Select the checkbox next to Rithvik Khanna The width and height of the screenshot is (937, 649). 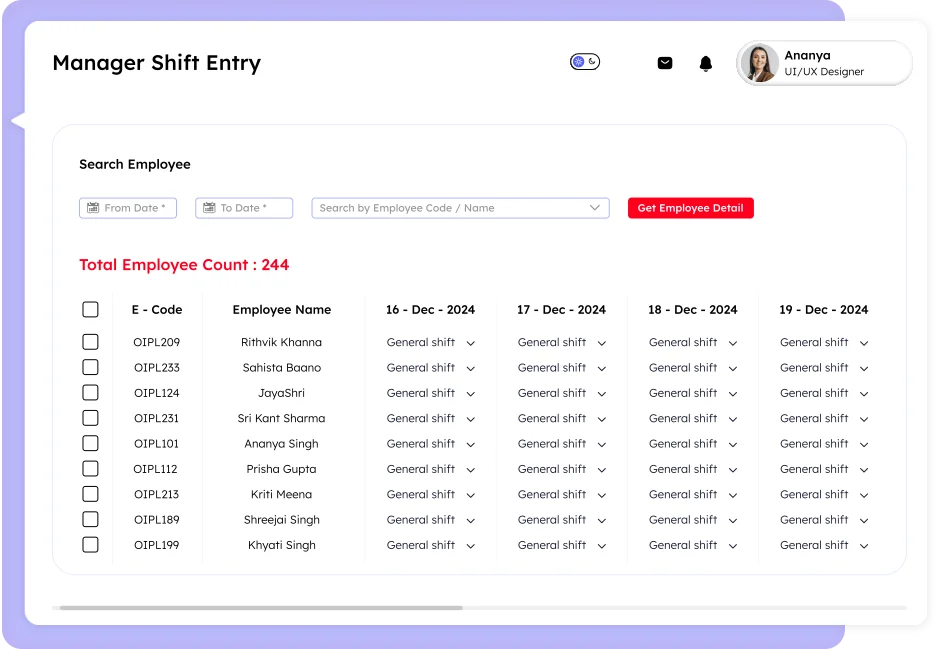coord(90,342)
